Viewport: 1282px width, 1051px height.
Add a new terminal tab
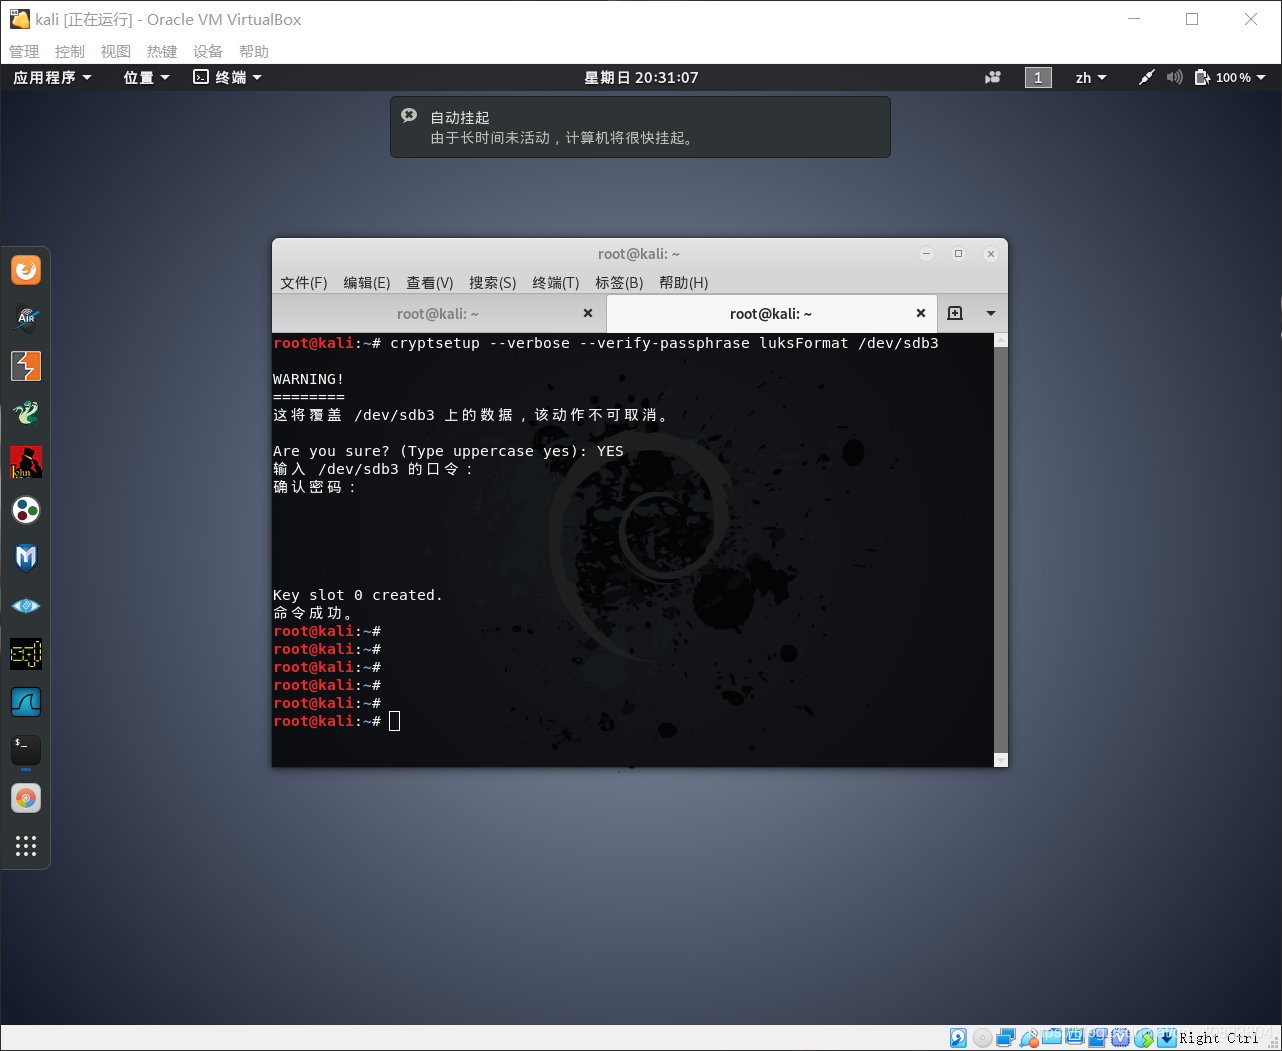(955, 313)
